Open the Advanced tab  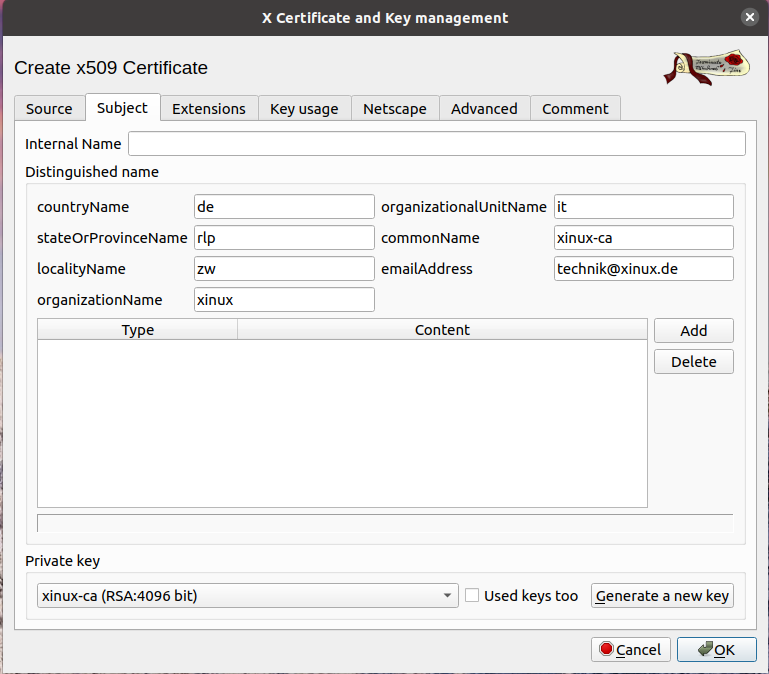484,109
